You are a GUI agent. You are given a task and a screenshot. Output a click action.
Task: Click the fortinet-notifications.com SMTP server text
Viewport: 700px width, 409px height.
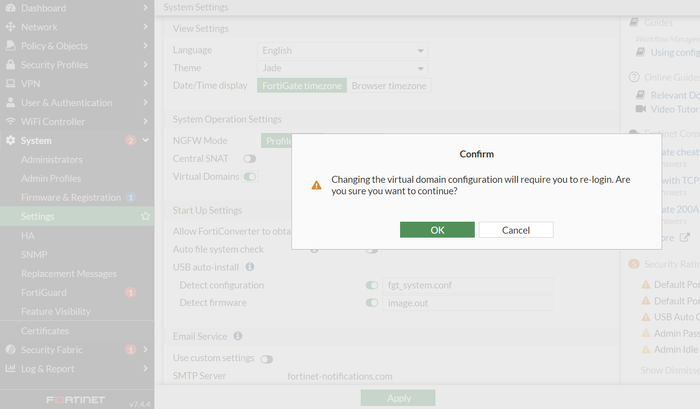(340, 376)
